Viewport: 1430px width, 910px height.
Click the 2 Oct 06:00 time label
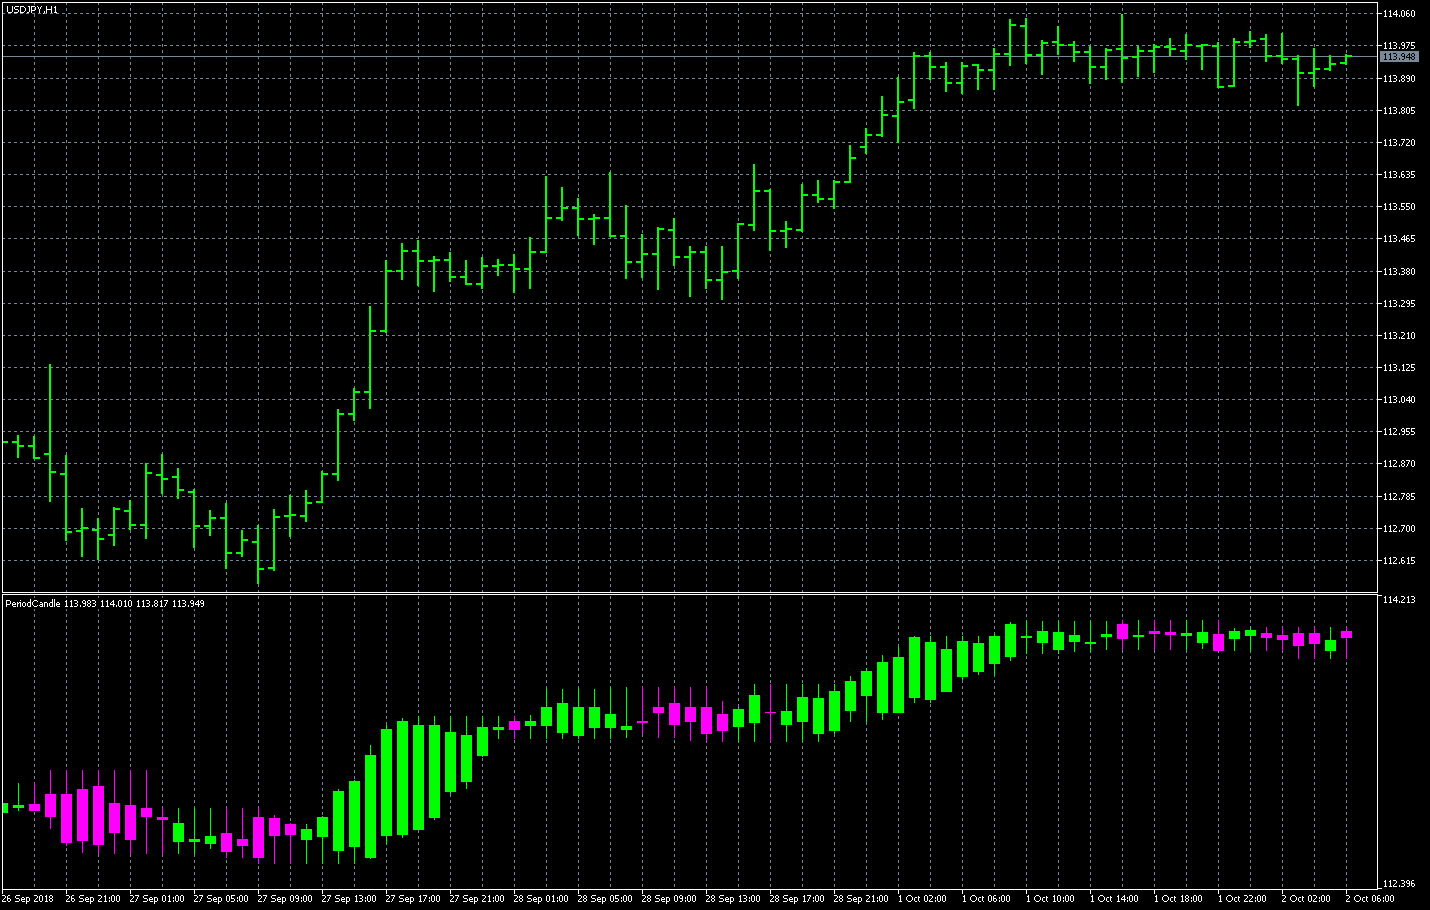pos(1370,899)
